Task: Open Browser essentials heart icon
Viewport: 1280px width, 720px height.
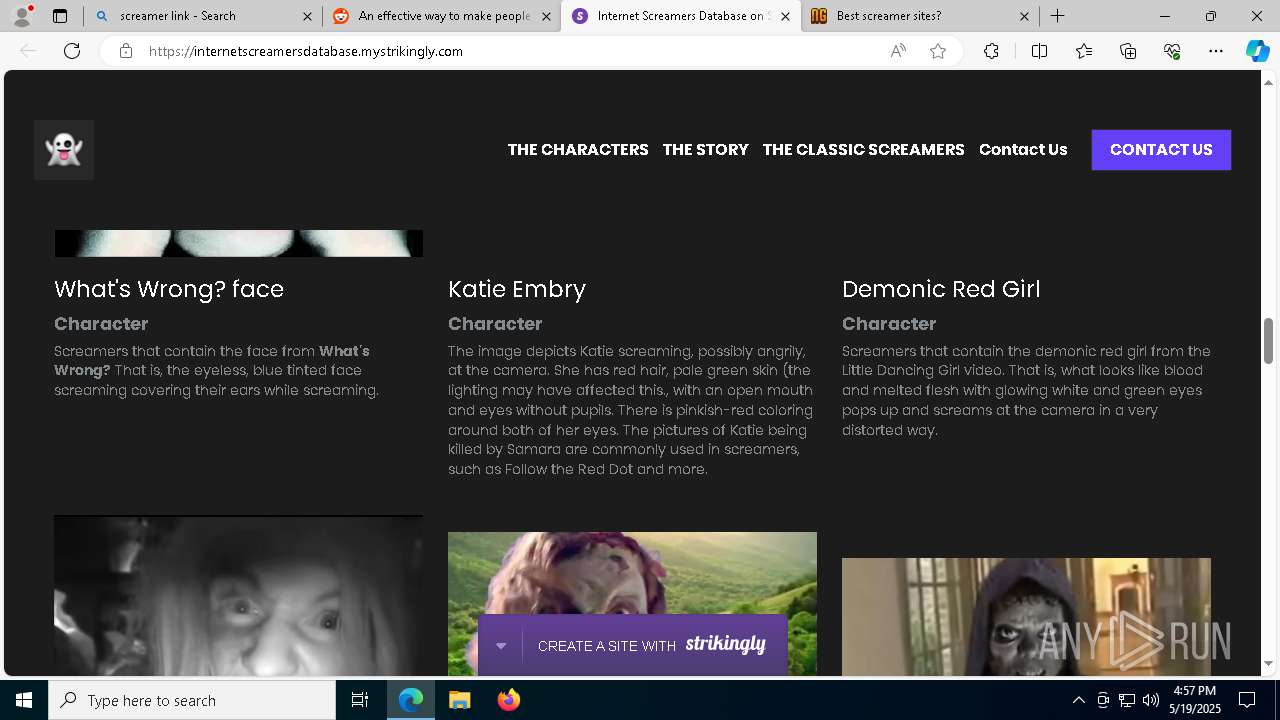Action: tap(1172, 51)
